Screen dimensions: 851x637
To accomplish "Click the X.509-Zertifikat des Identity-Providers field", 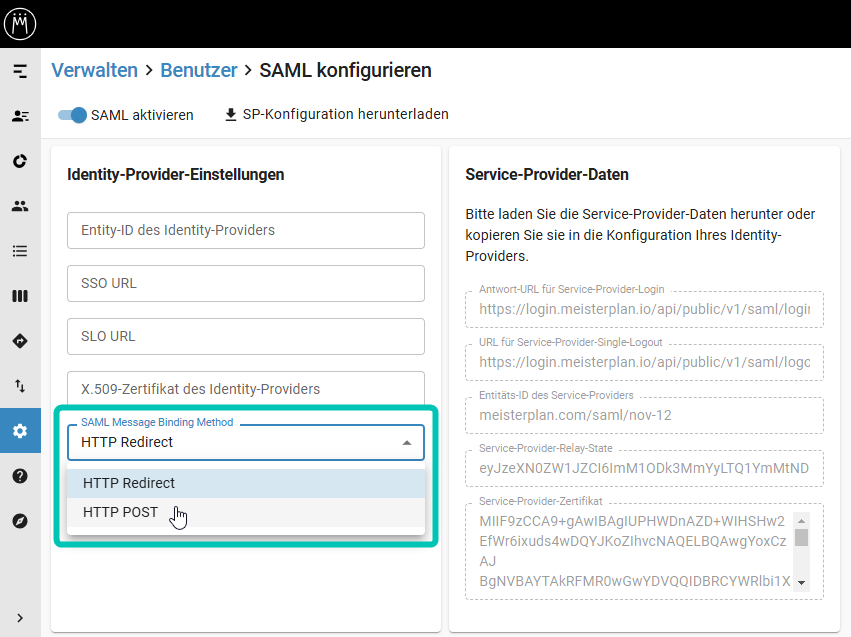I will coord(246,388).
